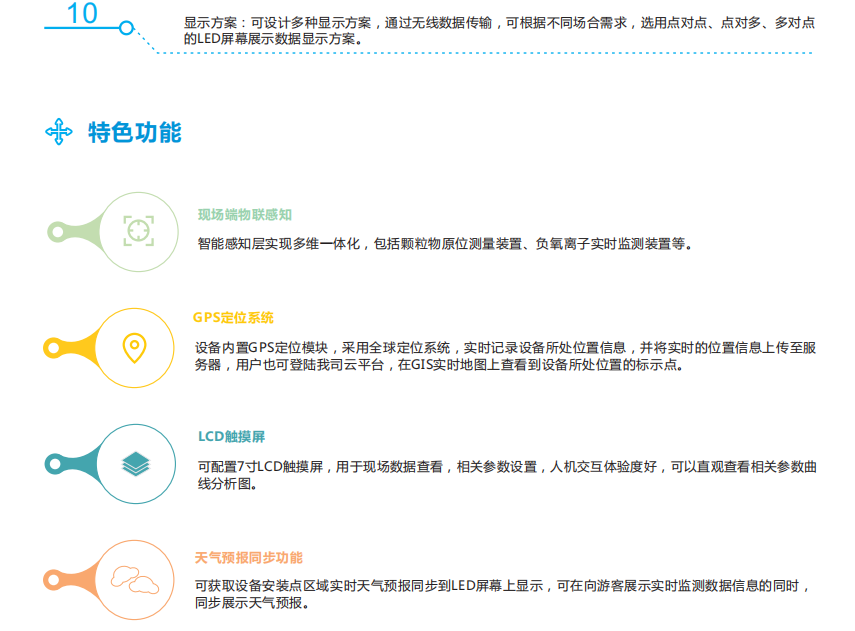Click the yellow GPS location pin icon
This screenshot has height=631, width=855.
(135, 348)
